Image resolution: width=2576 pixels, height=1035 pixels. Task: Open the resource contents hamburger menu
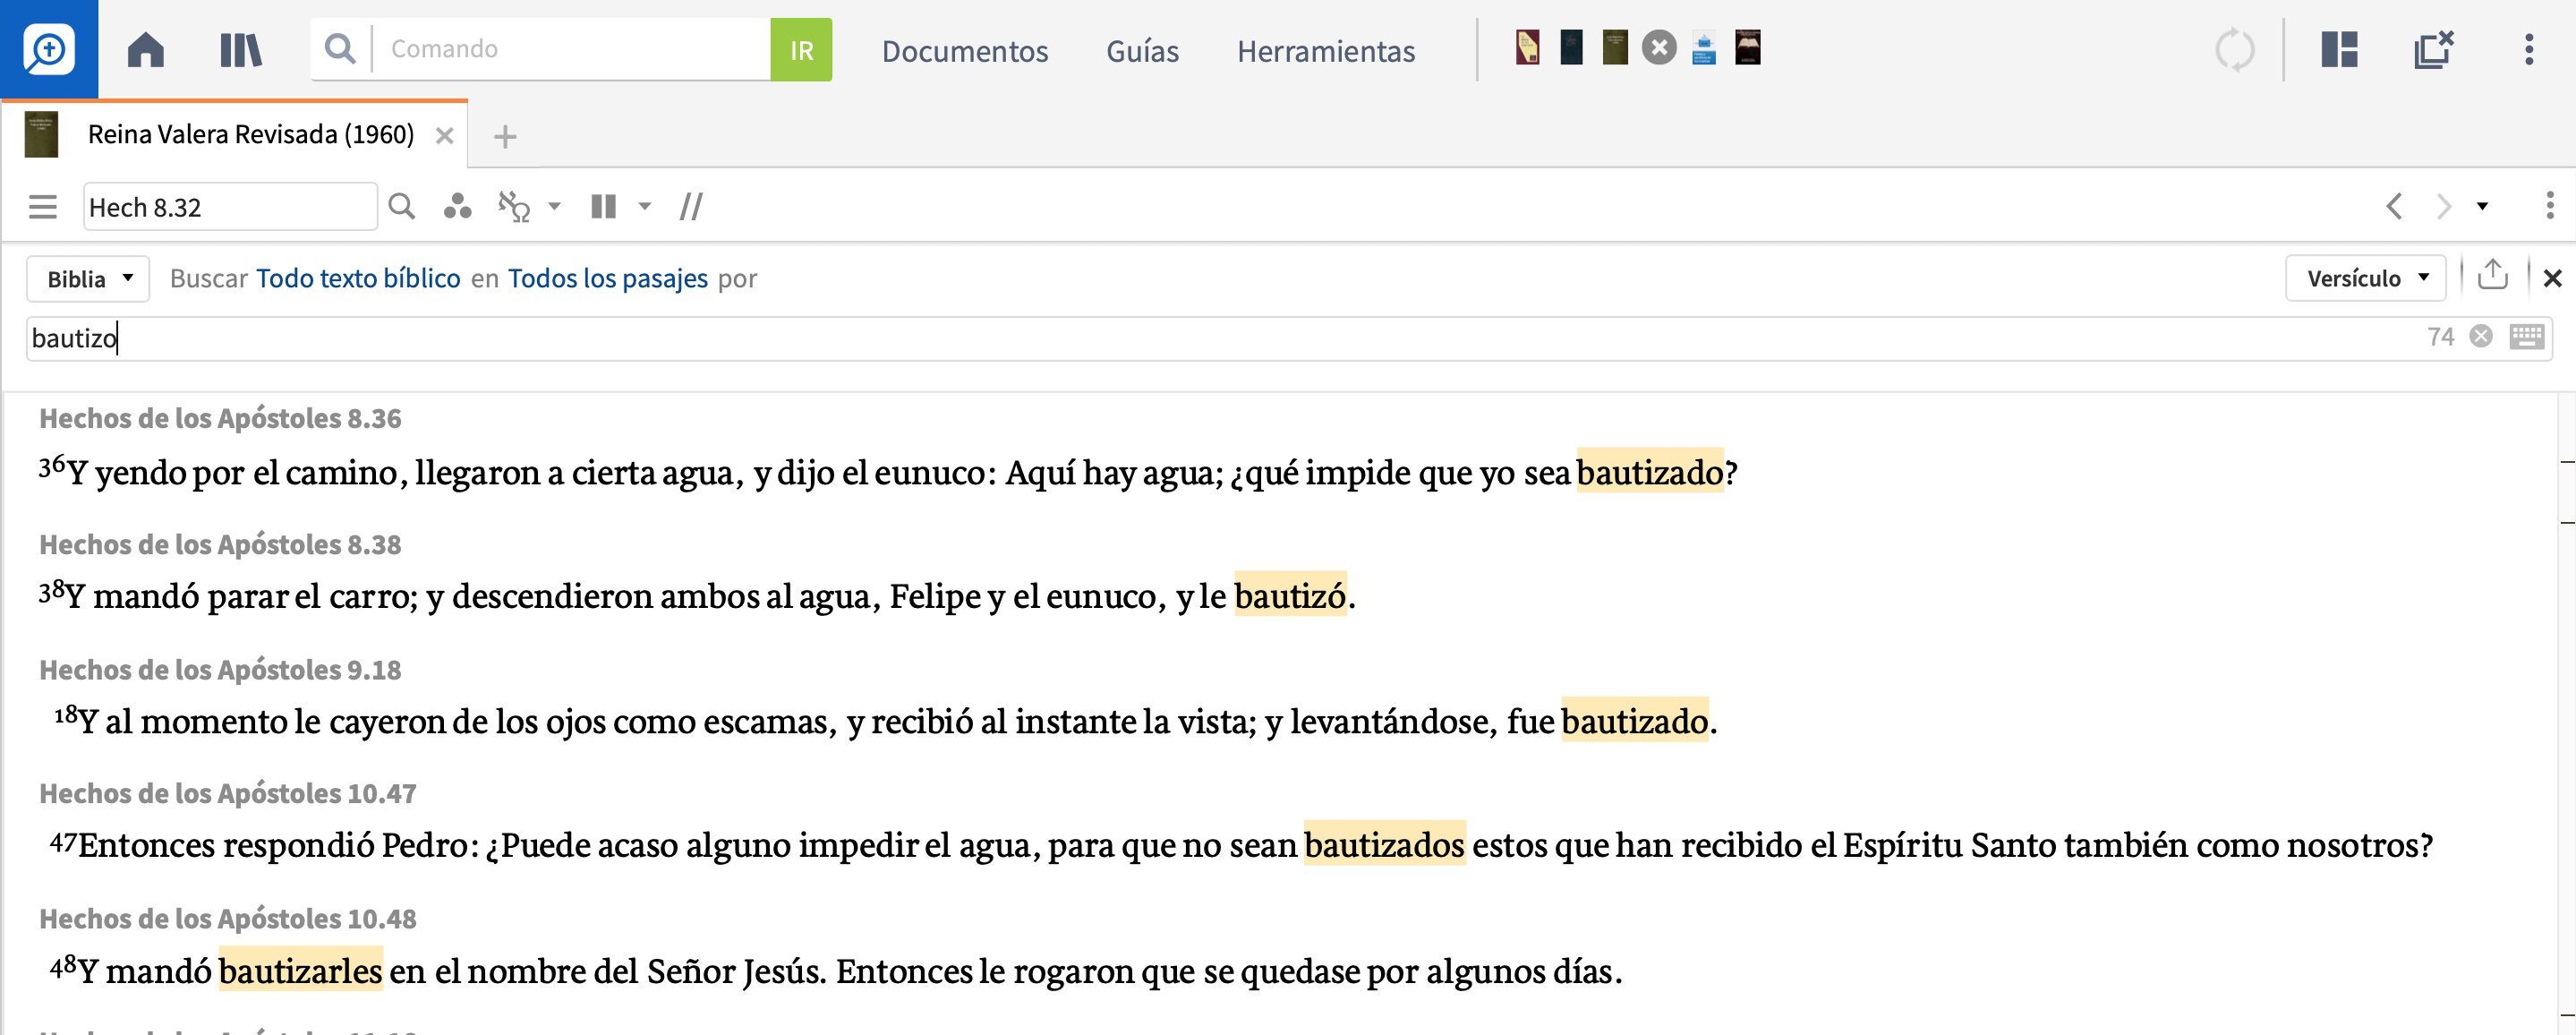tap(43, 207)
